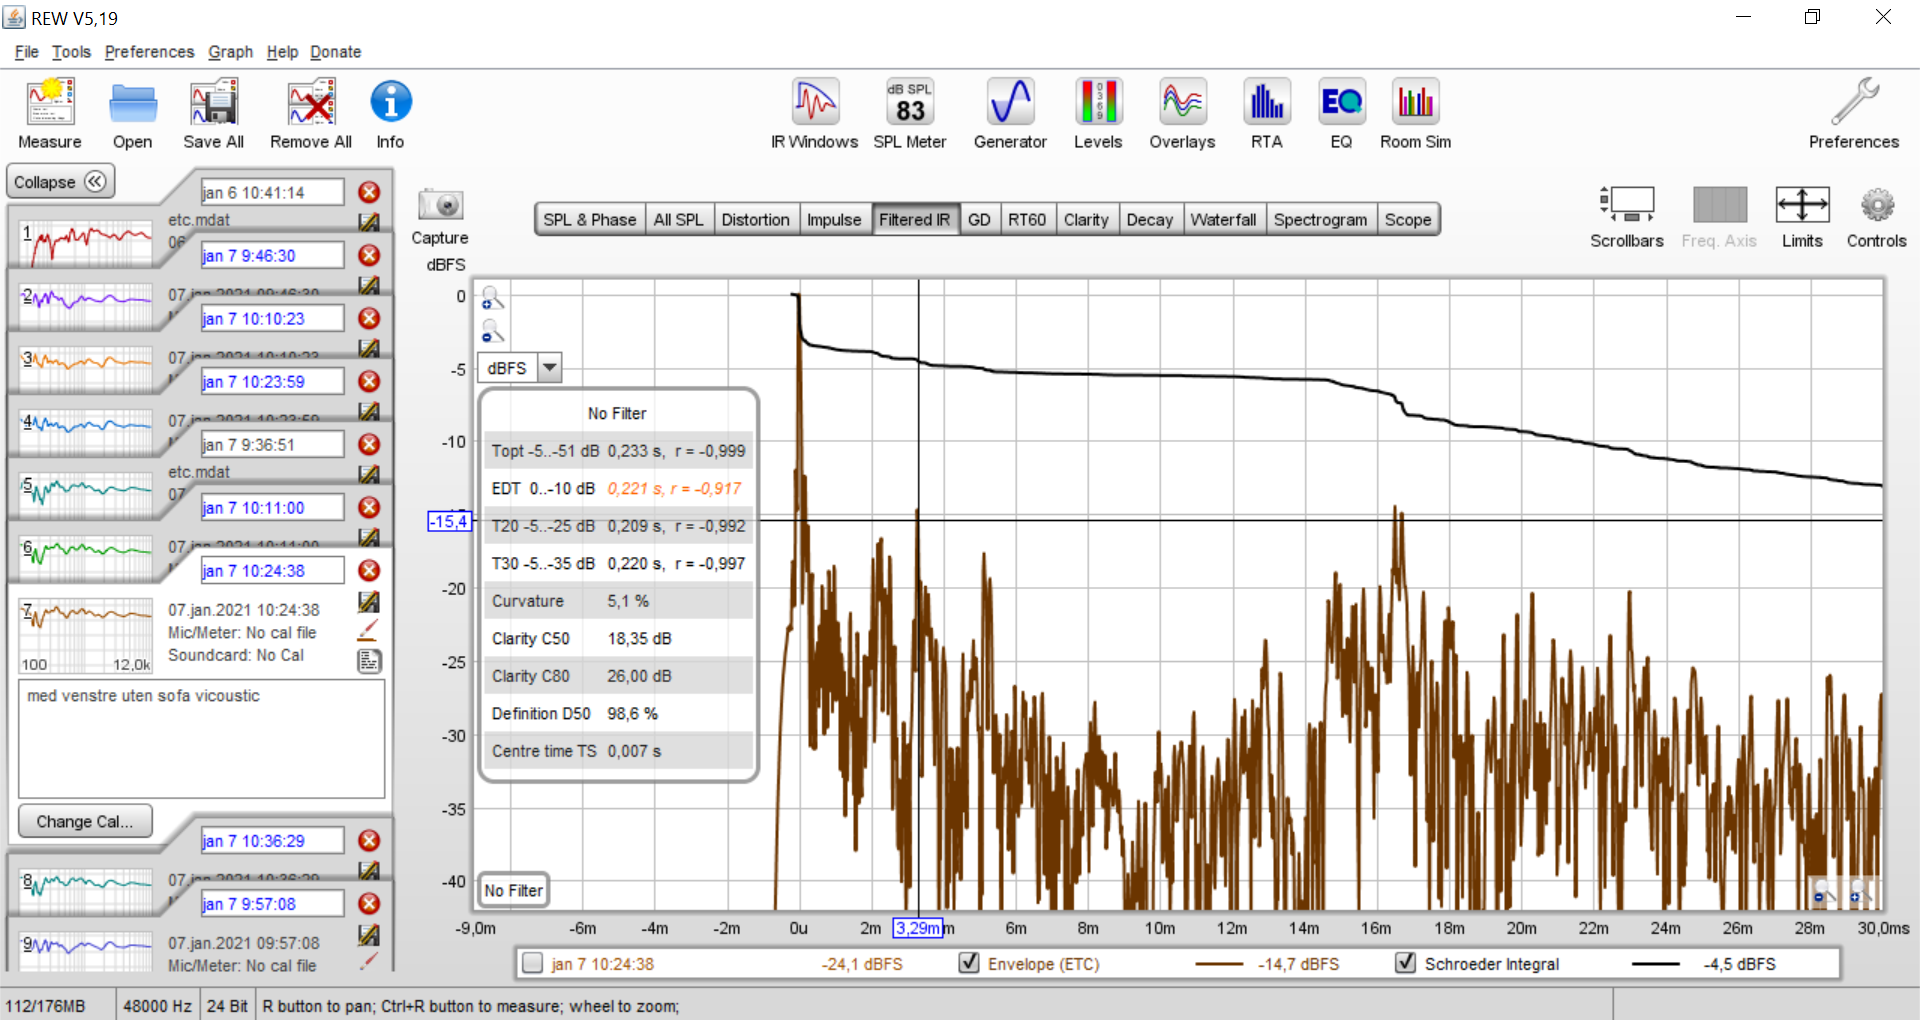Image resolution: width=1920 pixels, height=1020 pixels.
Task: Switch to Distortion tab
Action: [755, 220]
